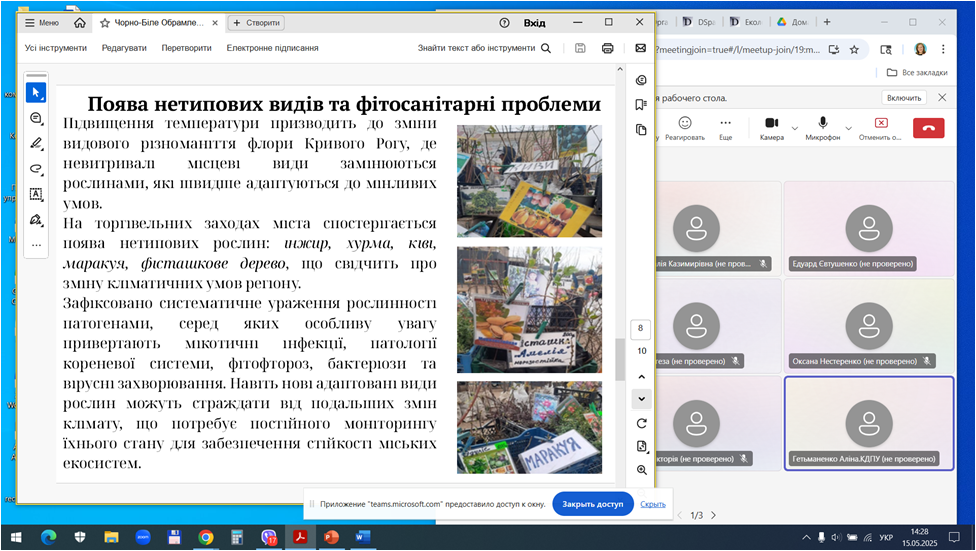Click the zoom magnifier icon in sidebar
This screenshot has width=976, height=551.
(641, 470)
